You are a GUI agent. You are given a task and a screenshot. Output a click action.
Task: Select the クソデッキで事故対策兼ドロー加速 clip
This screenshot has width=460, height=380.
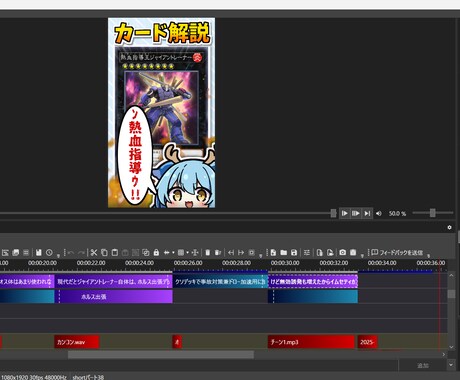[x=220, y=282]
